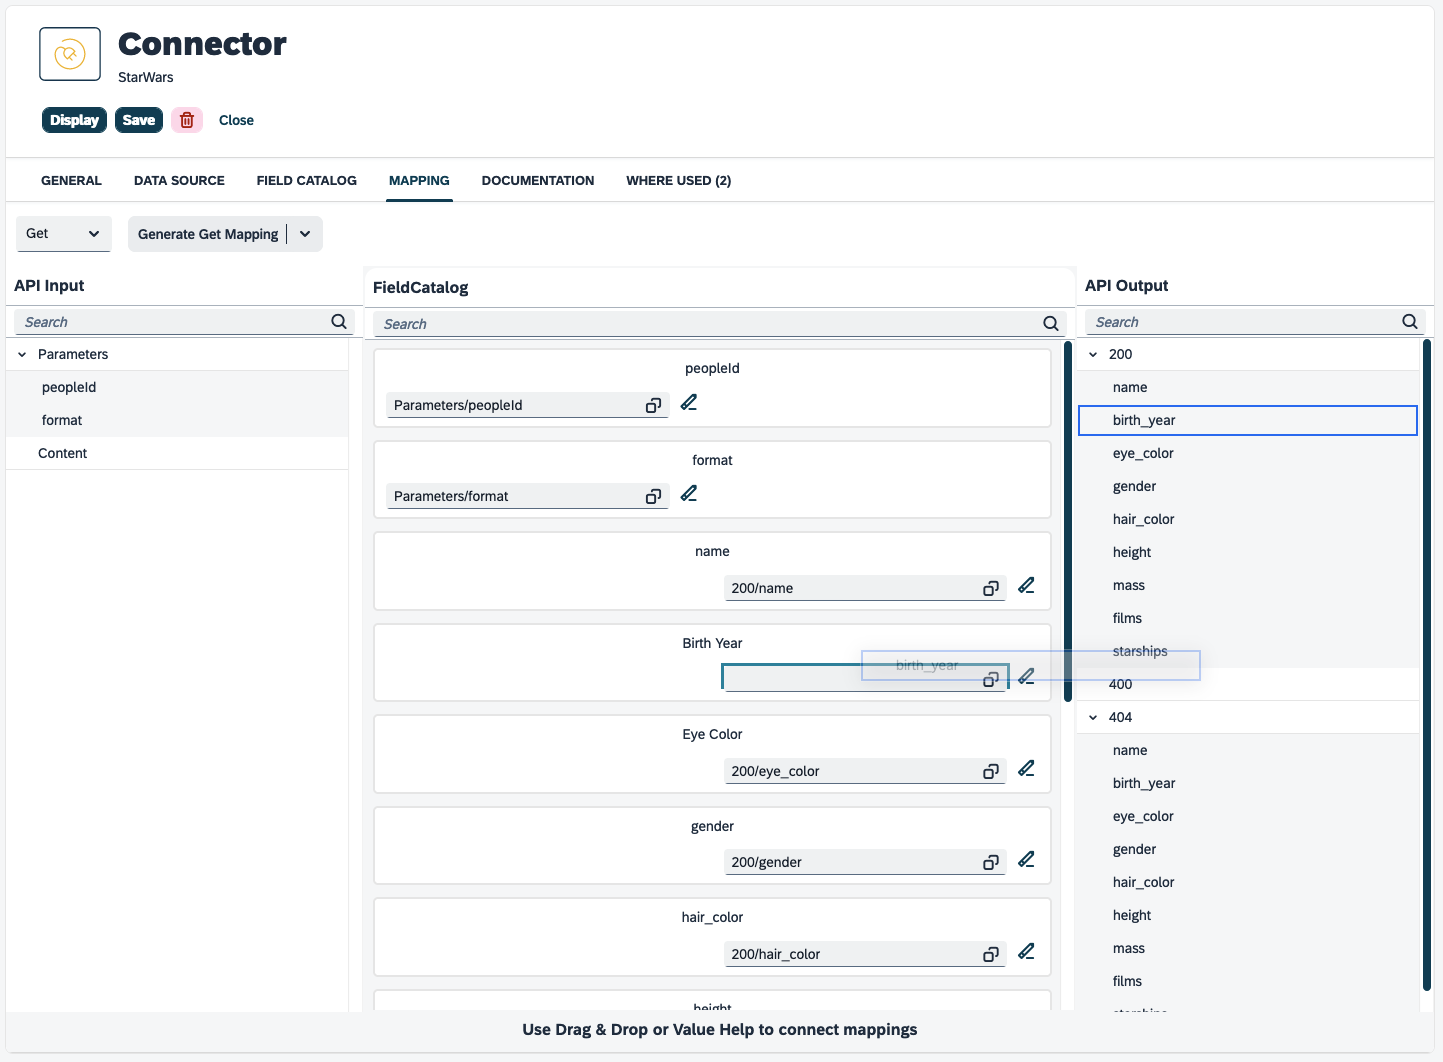
Task: Collapse the 200 response node
Action: coord(1093,355)
